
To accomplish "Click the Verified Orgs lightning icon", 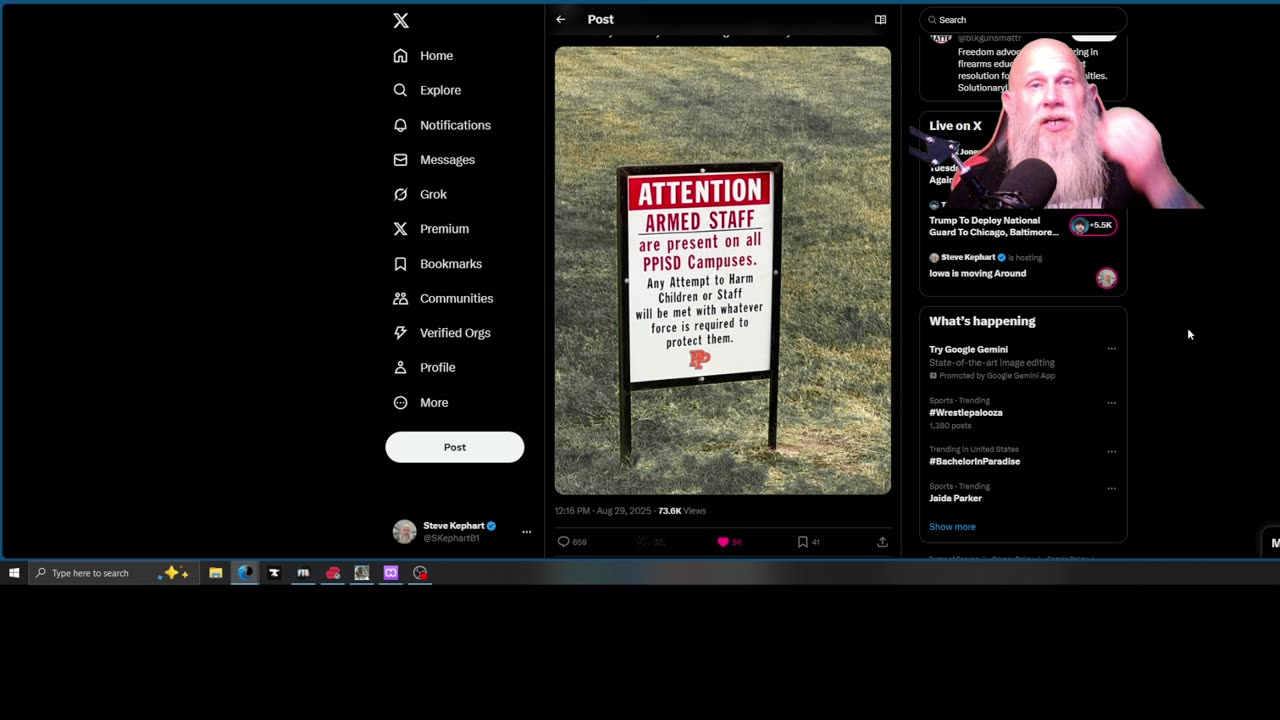I will click(x=400, y=333).
